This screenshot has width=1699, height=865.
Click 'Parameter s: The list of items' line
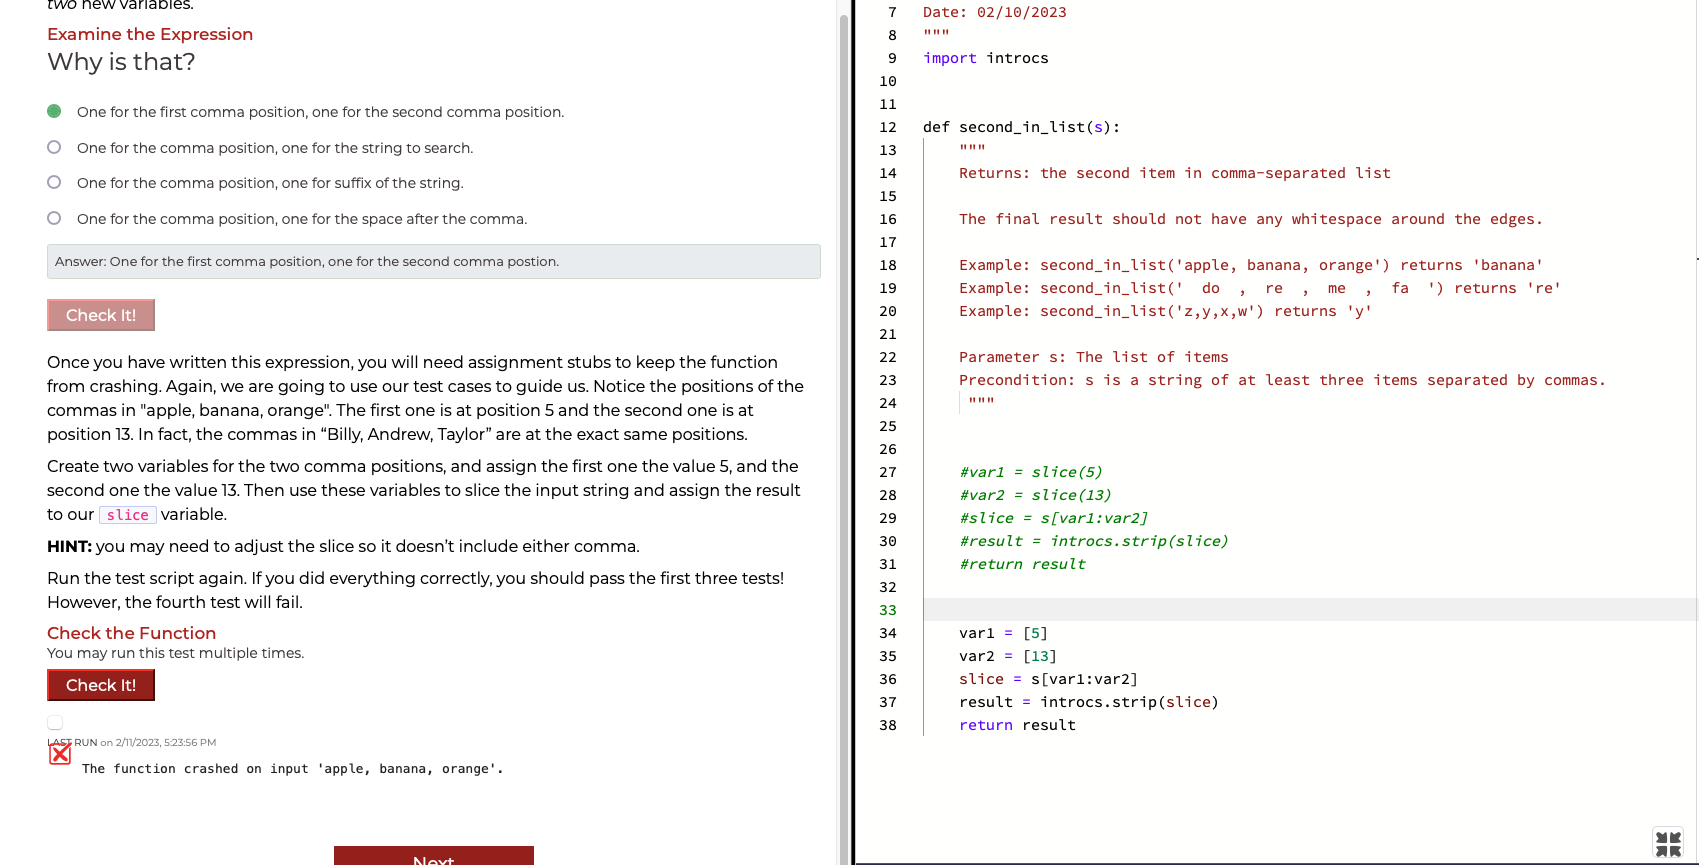(x=1093, y=357)
